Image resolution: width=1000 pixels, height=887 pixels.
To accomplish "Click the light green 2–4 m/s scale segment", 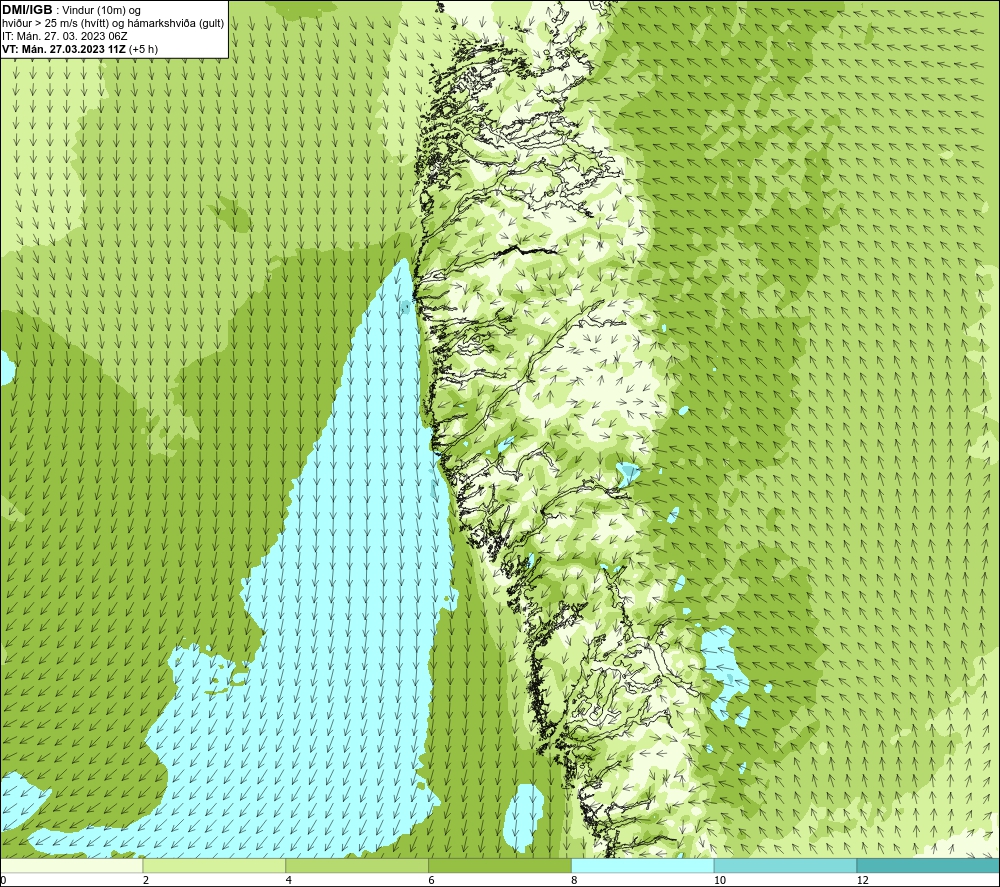I will pos(214,866).
